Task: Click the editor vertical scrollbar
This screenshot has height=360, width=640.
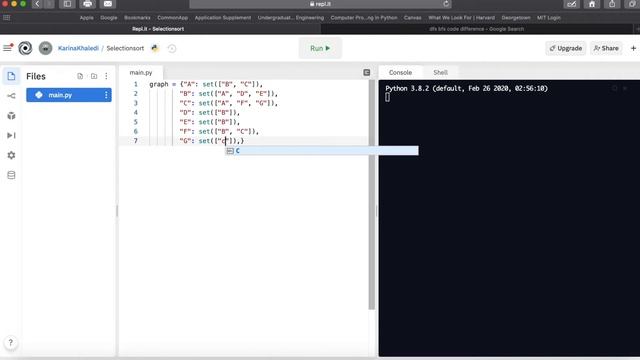Action: tap(371, 194)
